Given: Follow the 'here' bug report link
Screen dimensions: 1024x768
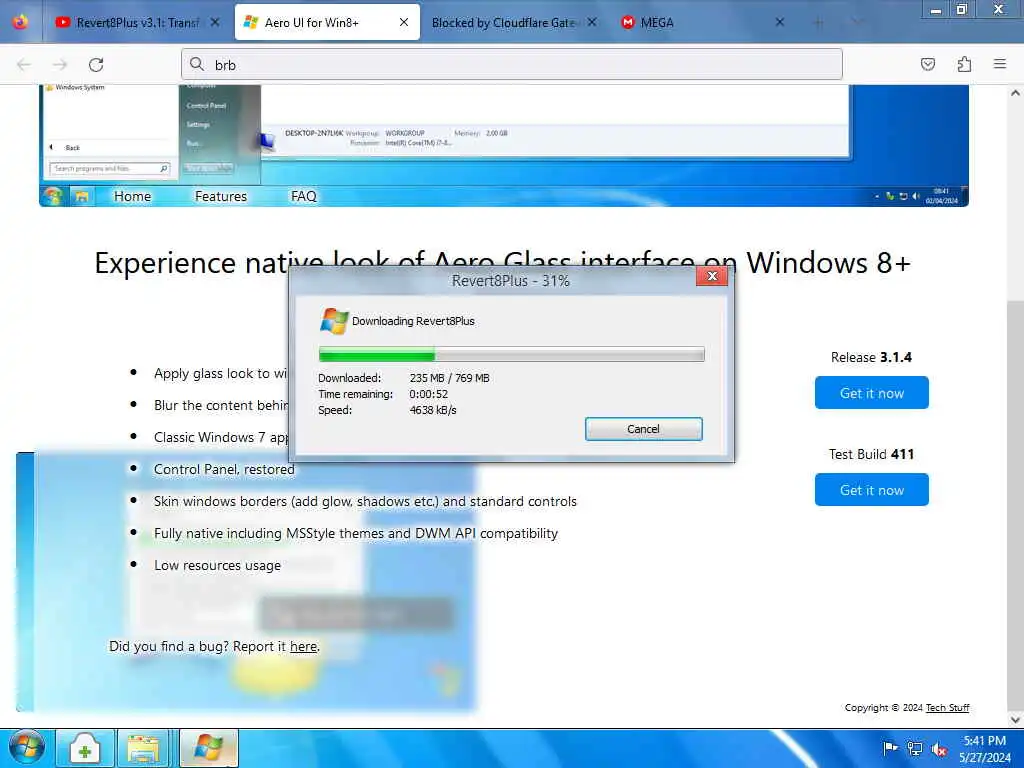Looking at the screenshot, I should pos(304,647).
